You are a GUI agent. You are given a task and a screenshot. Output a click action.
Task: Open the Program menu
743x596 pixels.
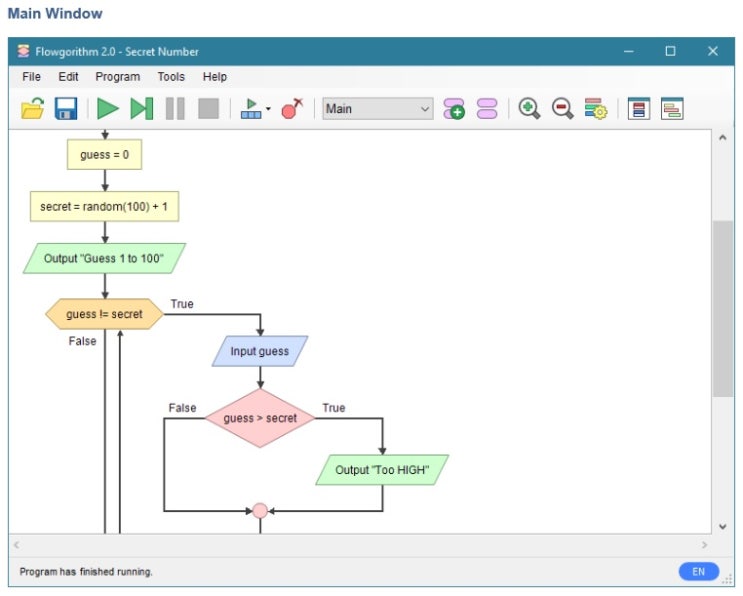tap(118, 77)
